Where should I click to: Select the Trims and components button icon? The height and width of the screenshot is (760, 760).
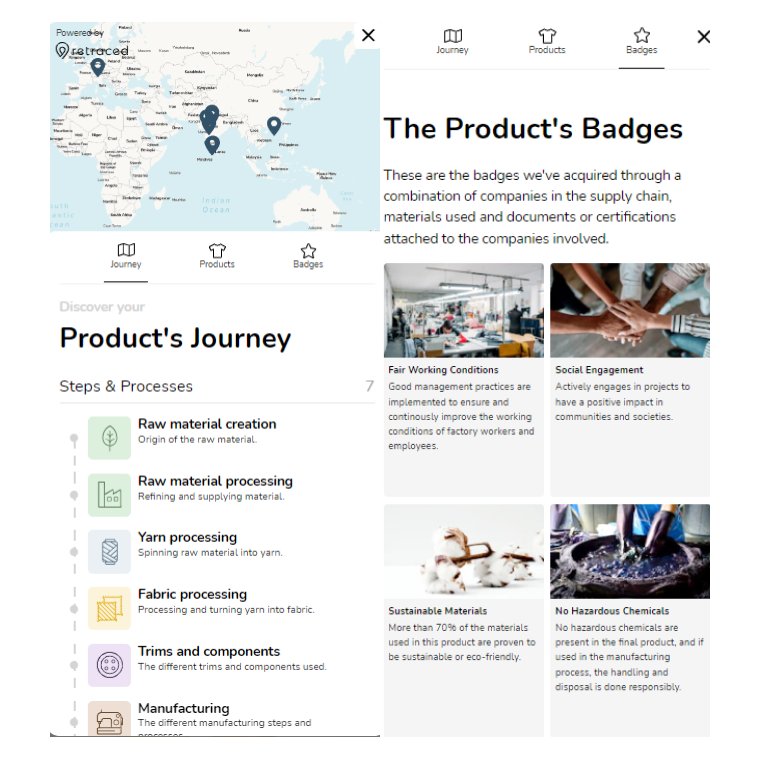109,665
